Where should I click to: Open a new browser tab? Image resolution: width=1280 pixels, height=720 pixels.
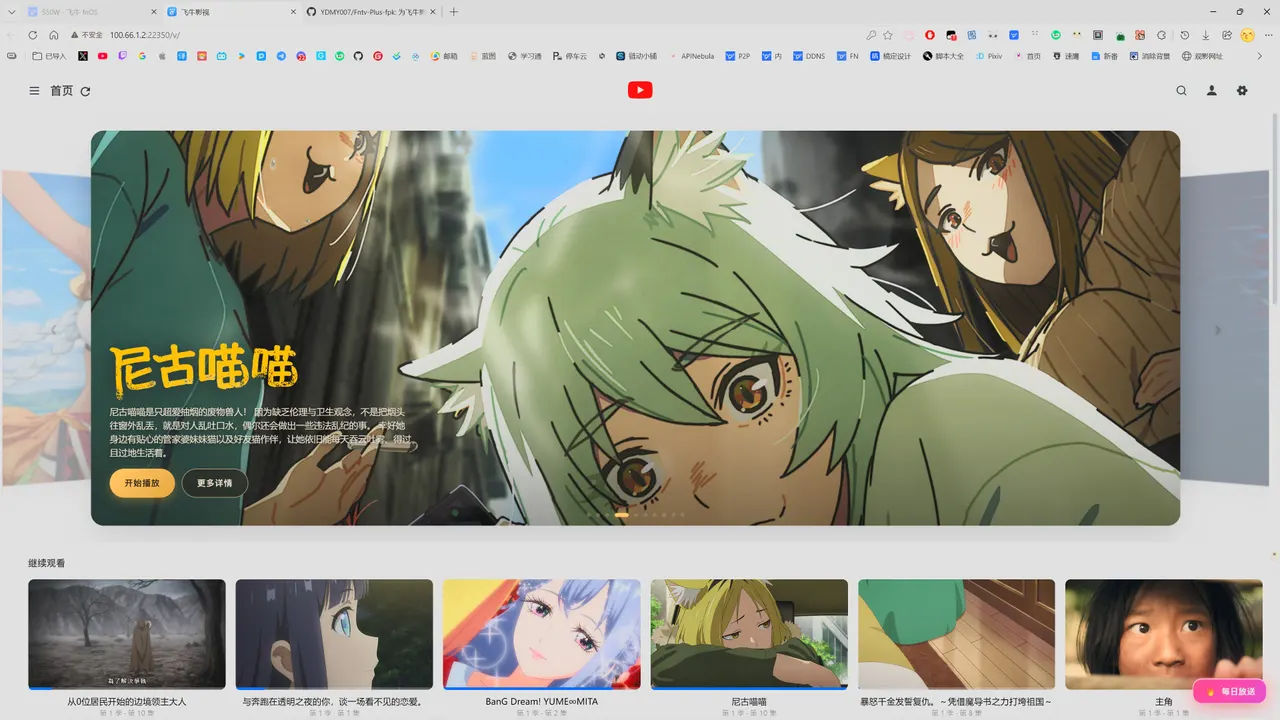[x=454, y=12]
